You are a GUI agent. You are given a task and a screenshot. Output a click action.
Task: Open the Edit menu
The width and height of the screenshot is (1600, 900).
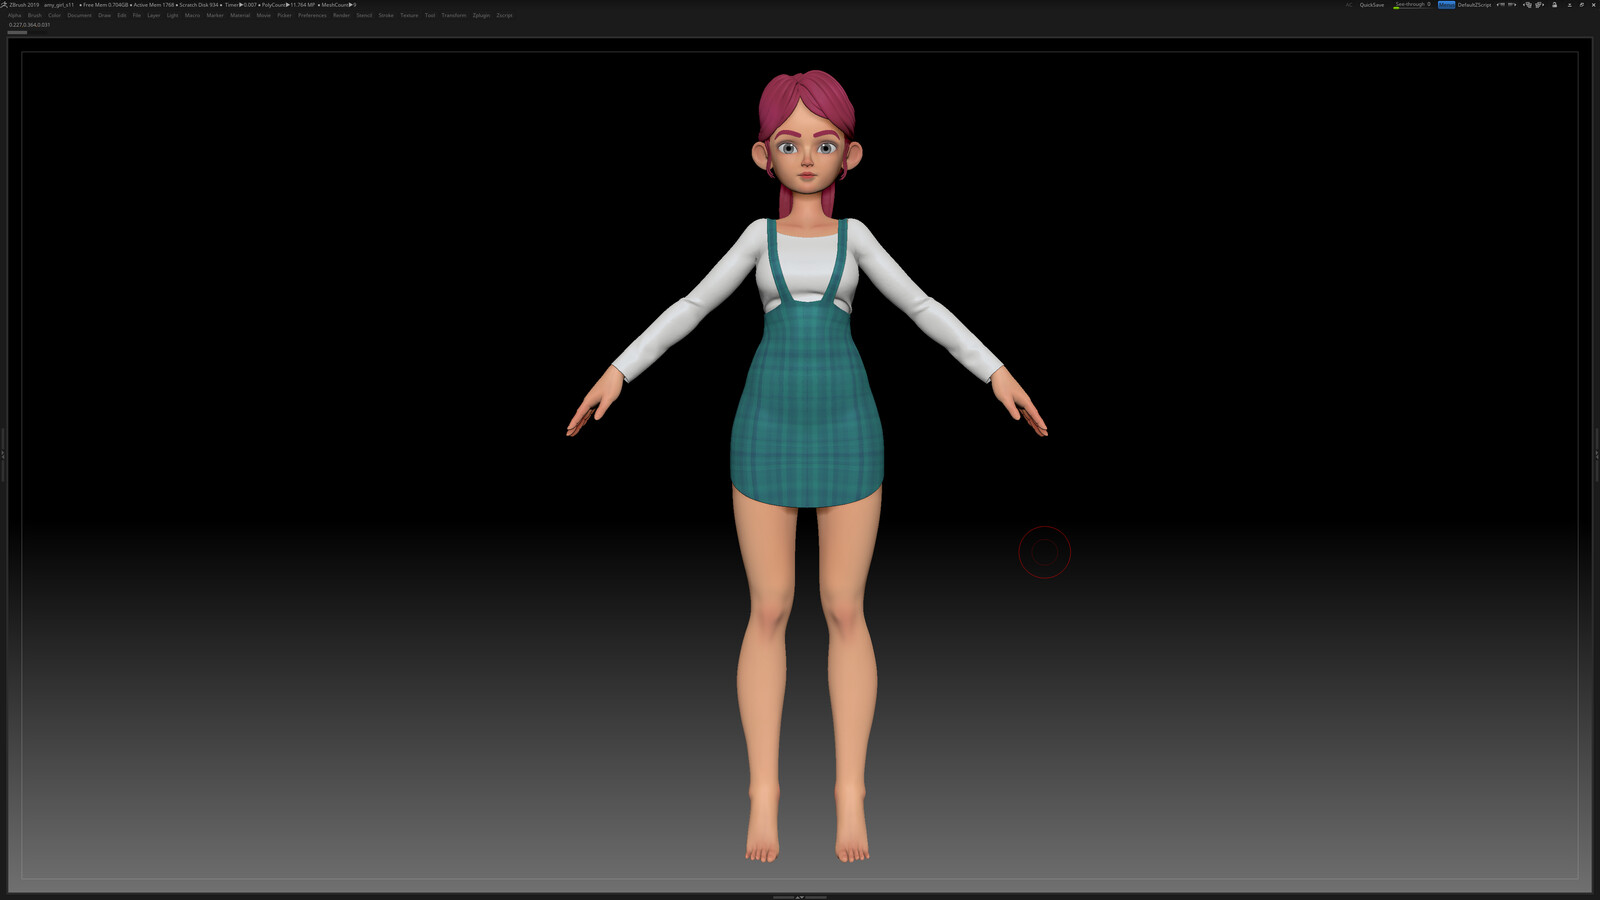121,15
